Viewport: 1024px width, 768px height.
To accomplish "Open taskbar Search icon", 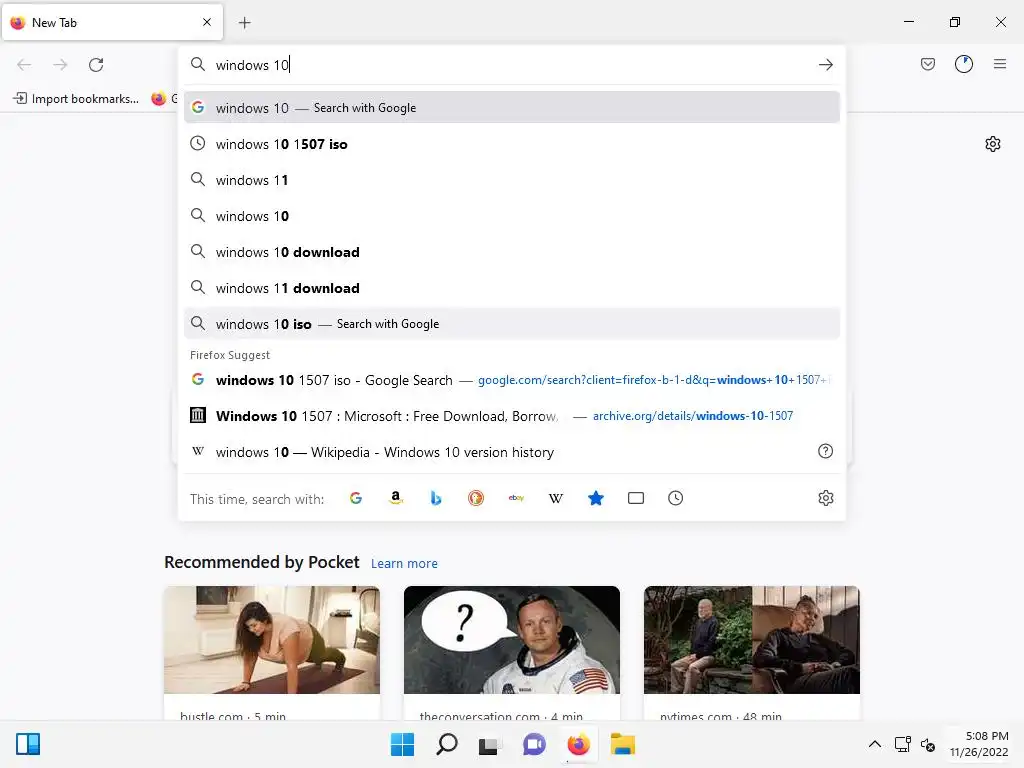I will pyautogui.click(x=447, y=744).
